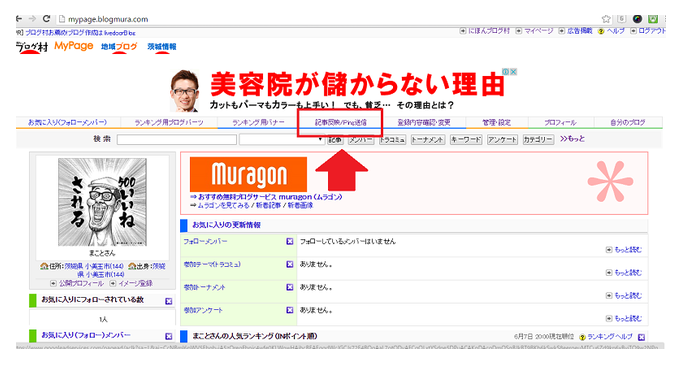The image size is (673, 371).
Task: Open ad info icon beside ad close
Action: coord(506,72)
